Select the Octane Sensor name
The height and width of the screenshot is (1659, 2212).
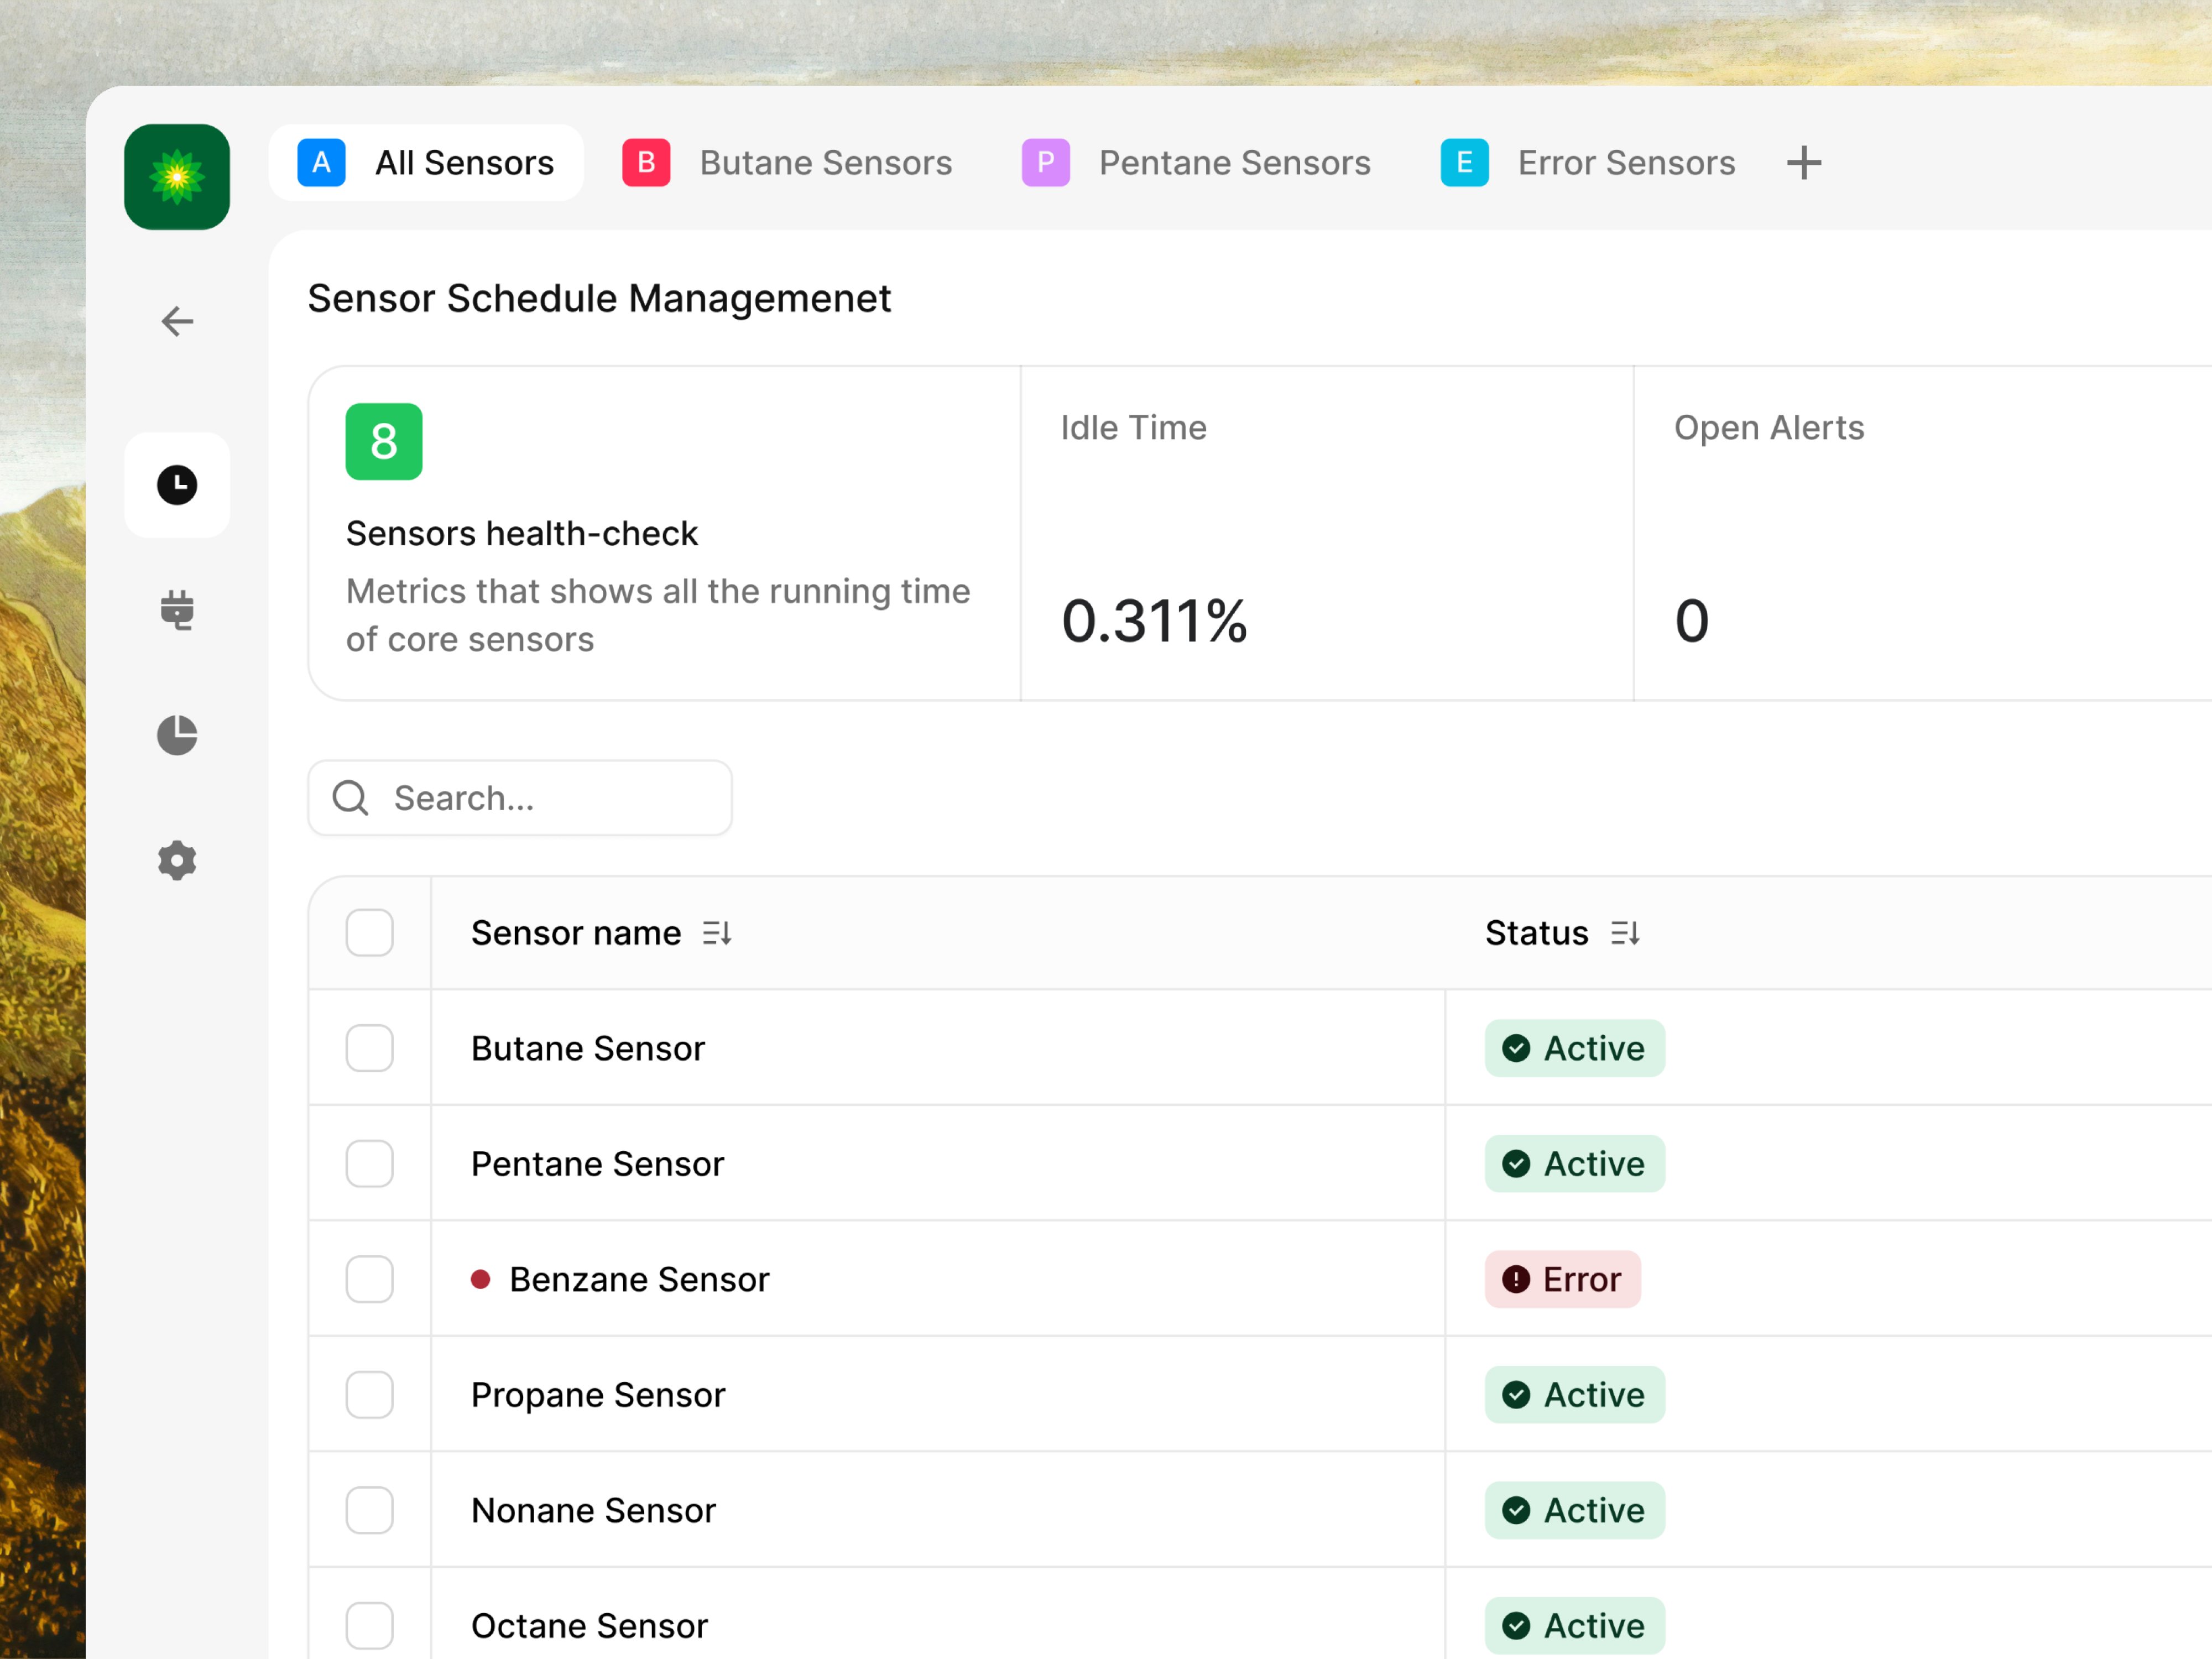tap(590, 1626)
